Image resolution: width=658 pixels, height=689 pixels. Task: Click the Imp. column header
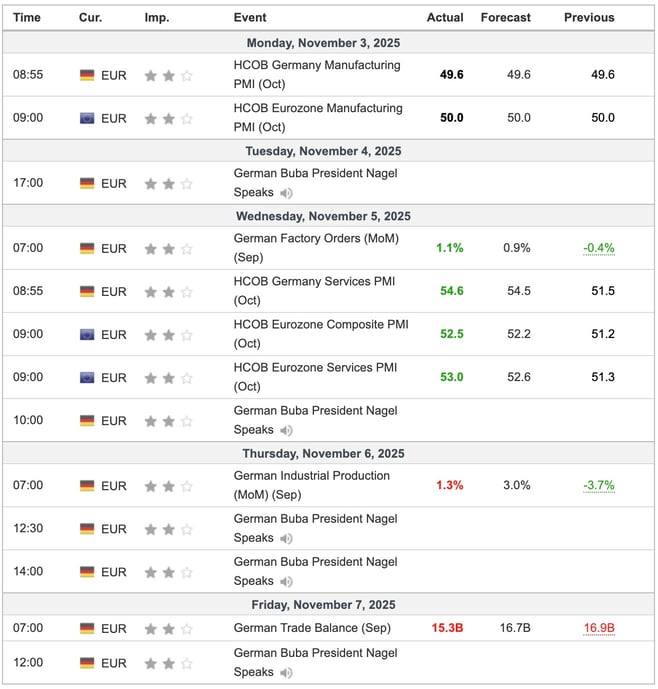pos(157,17)
